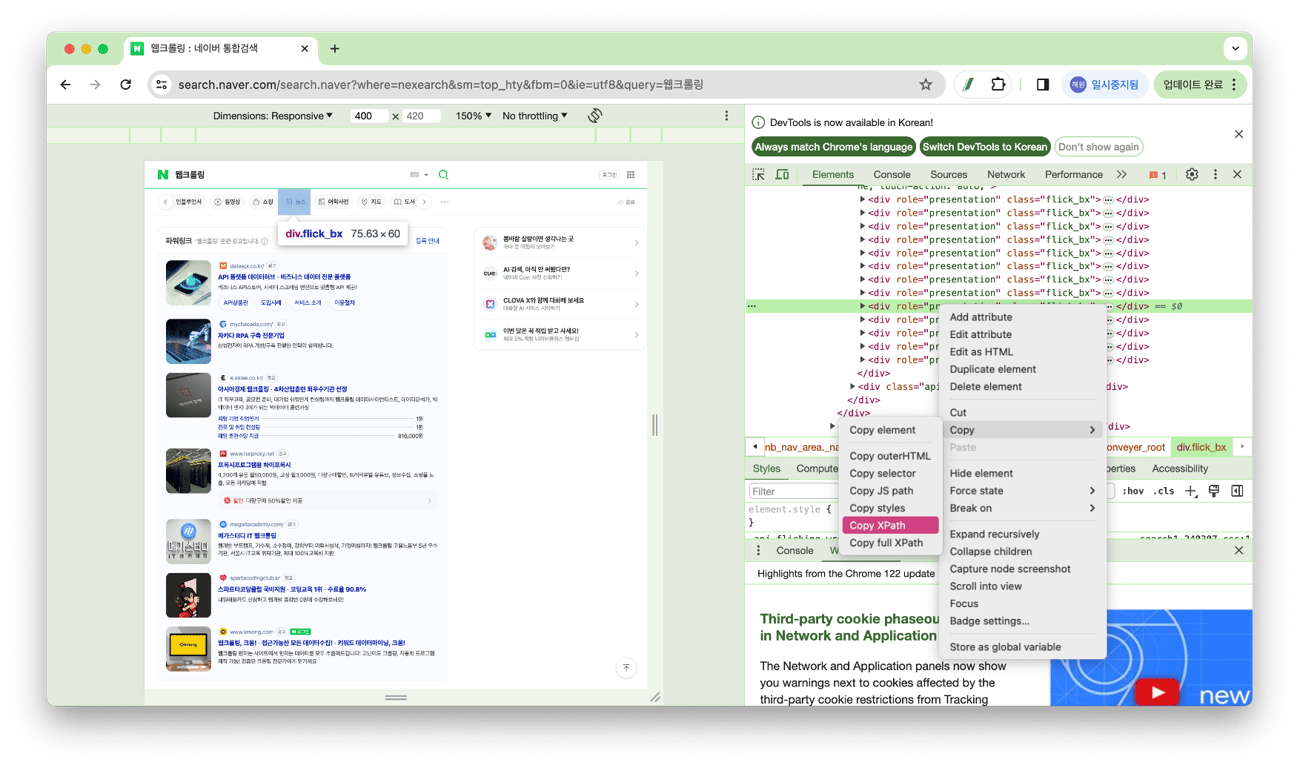Click the green slash extension icon
Image resolution: width=1300 pixels, height=768 pixels.
click(968, 85)
